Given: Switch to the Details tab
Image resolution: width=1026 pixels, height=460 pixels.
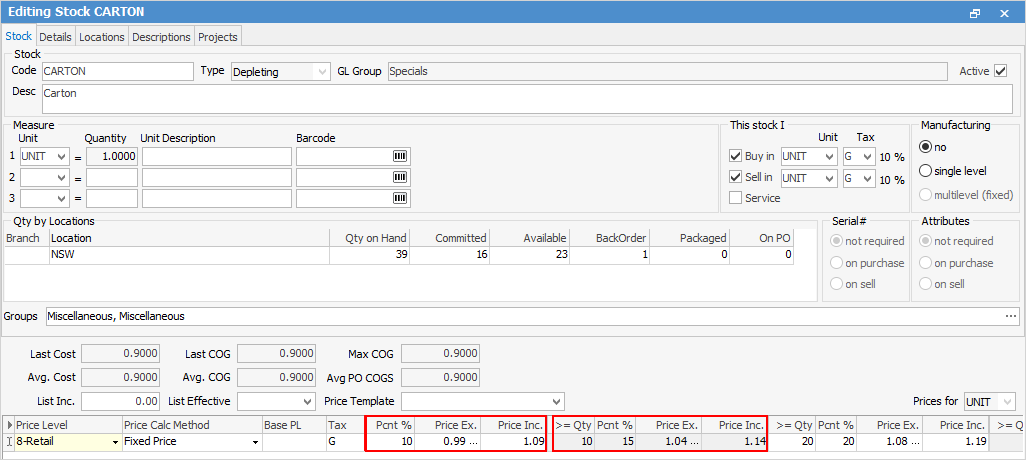Looking at the screenshot, I should click(x=55, y=37).
